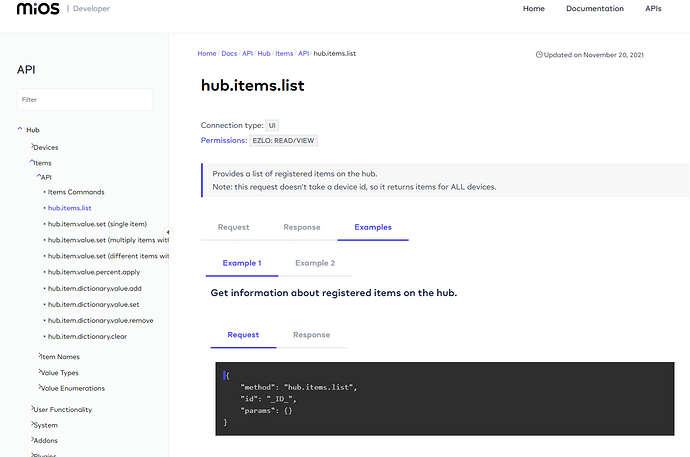The width and height of the screenshot is (690, 457).
Task: Focus the API Filter input field
Action: (x=85, y=99)
